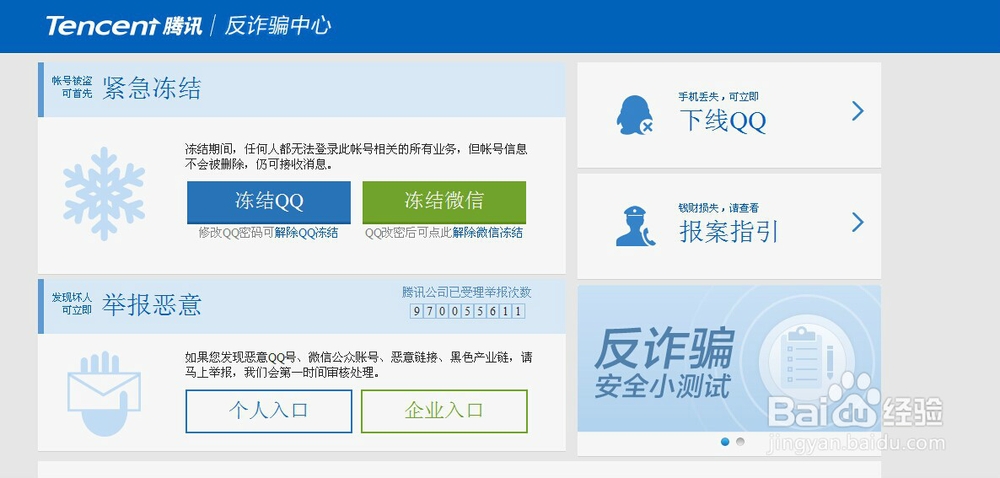Click the green 冻结微信 button
1000x478 pixels.
444,201
